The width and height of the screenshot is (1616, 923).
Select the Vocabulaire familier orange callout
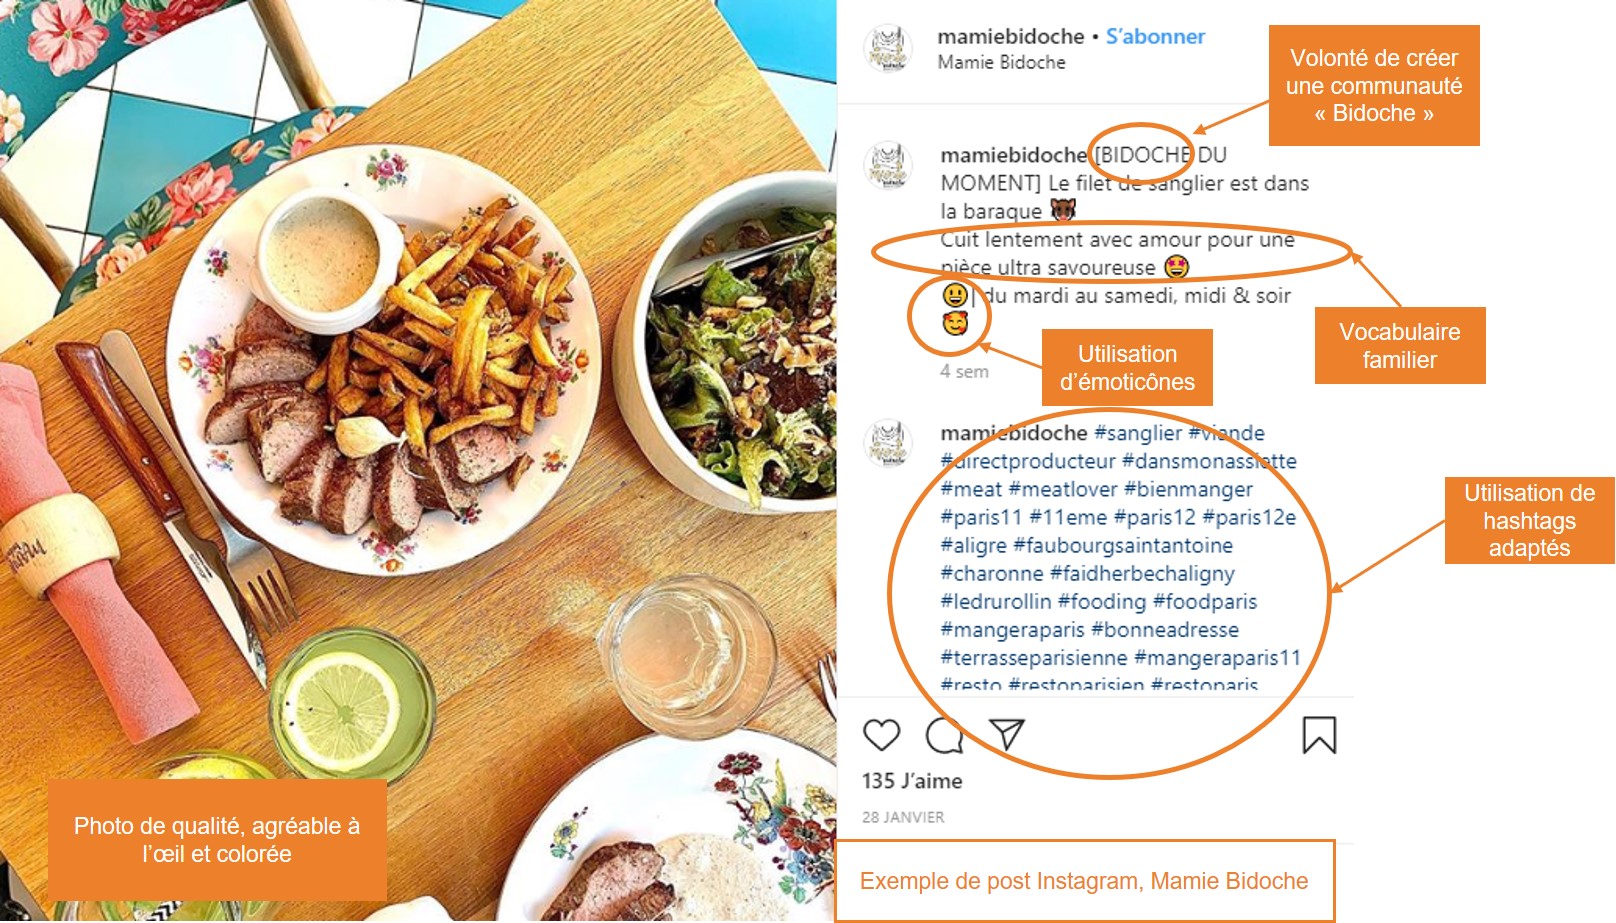pos(1400,346)
